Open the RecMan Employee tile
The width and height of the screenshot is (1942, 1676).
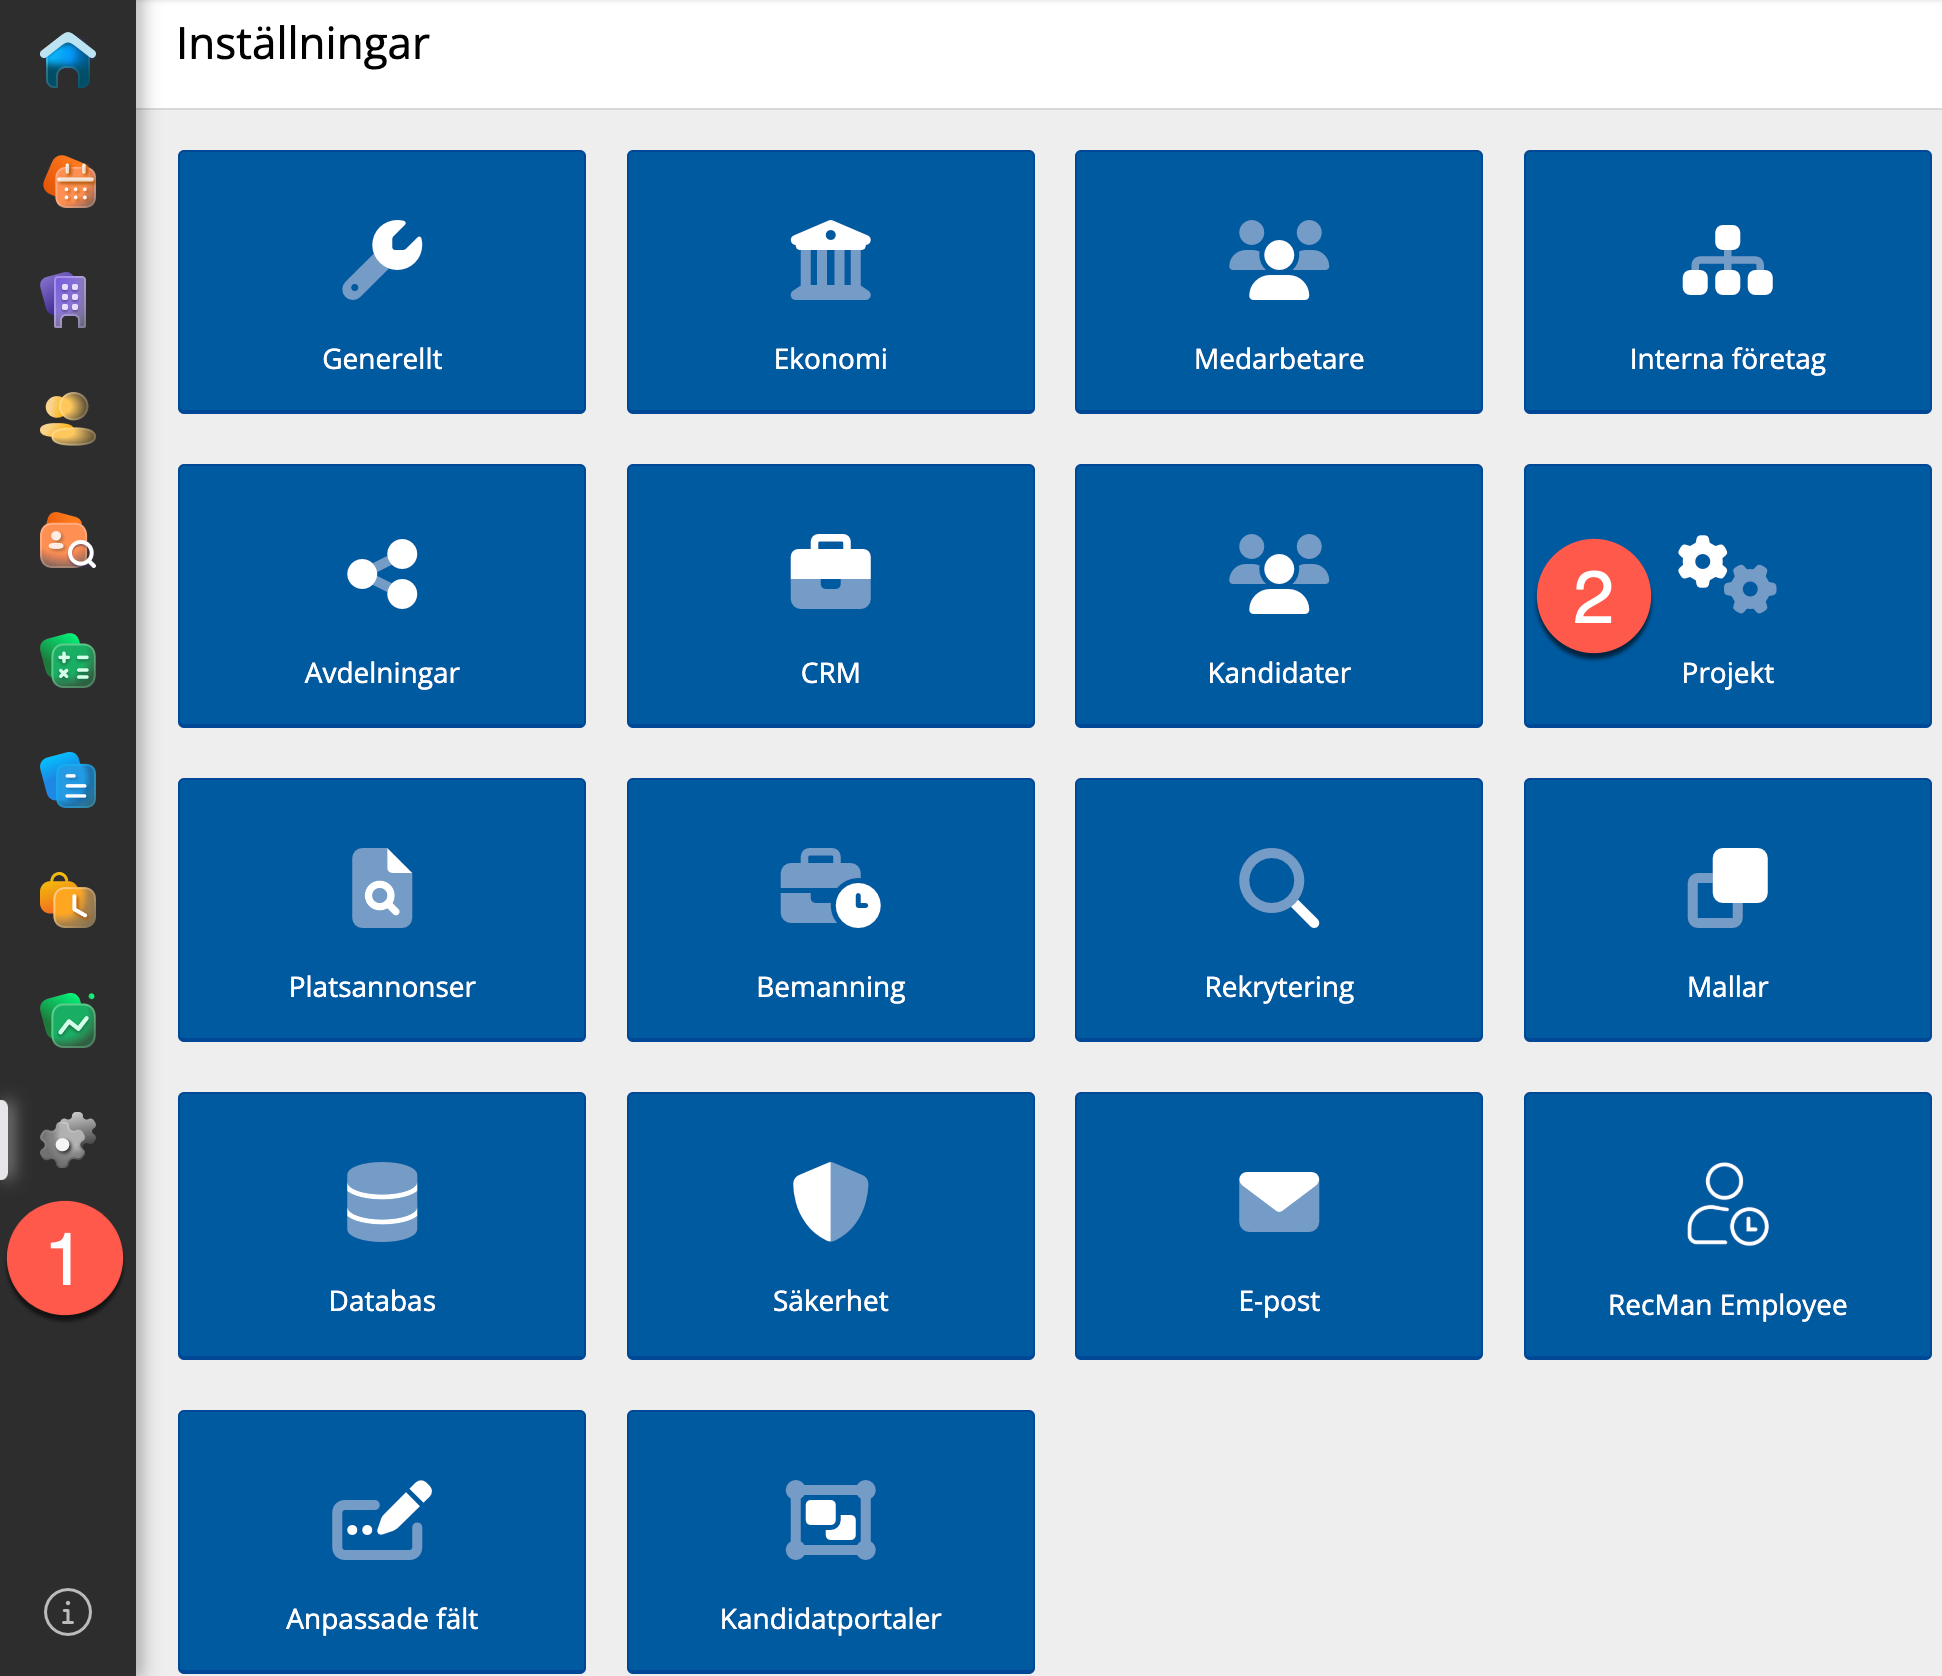coord(1727,1225)
